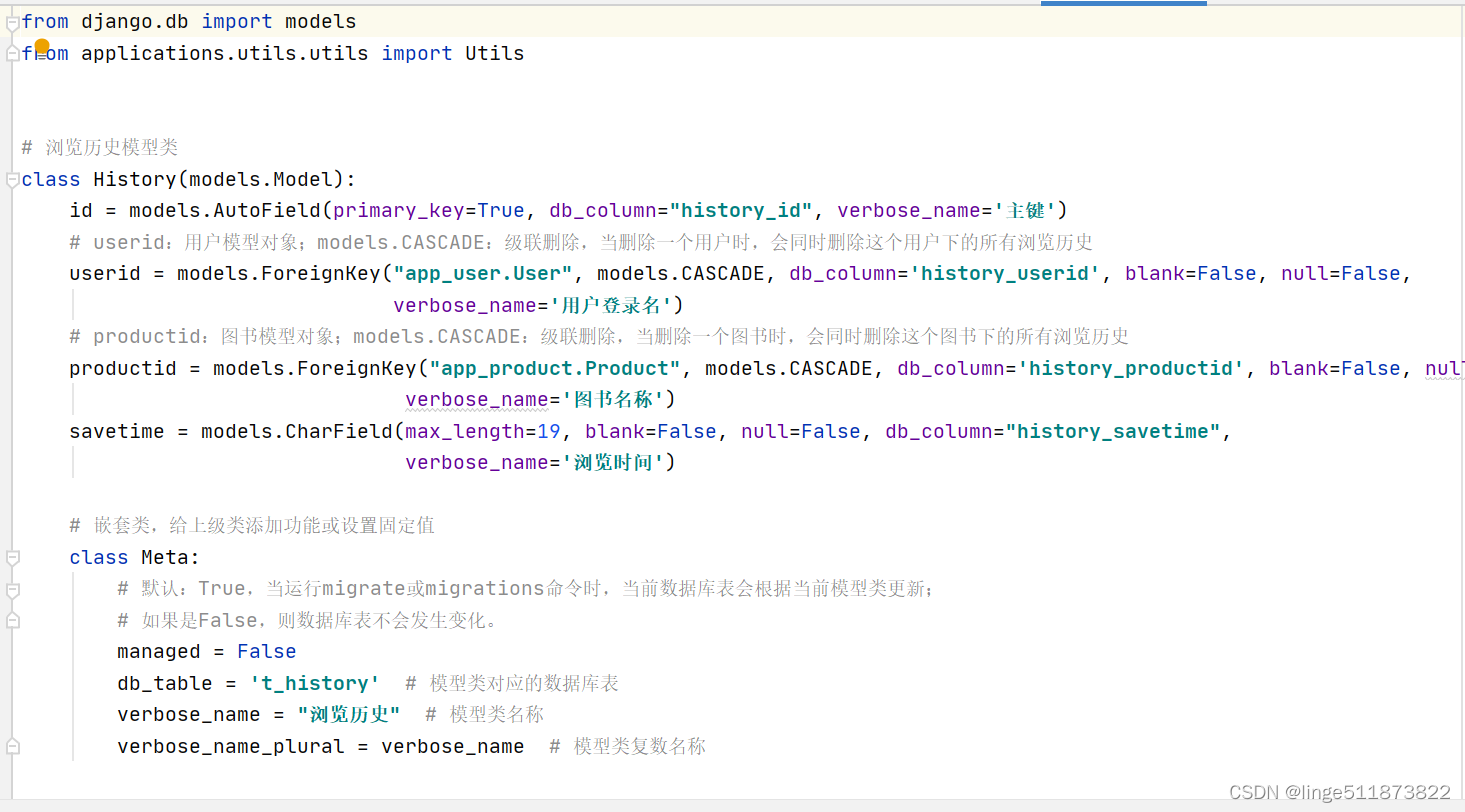
Task: Click the 't_history' string
Action: pos(313,683)
